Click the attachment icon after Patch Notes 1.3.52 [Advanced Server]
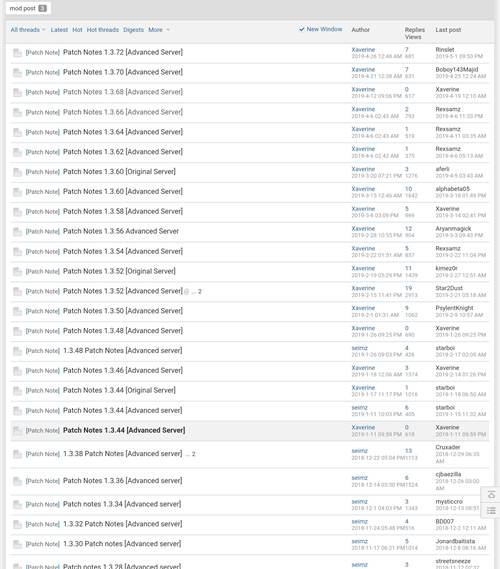 tap(187, 292)
